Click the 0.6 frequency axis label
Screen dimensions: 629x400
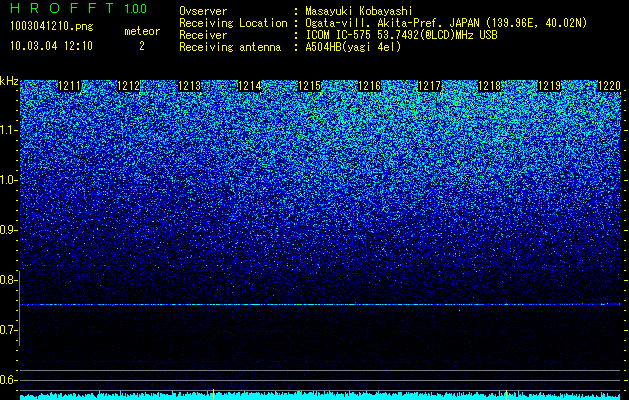click(x=8, y=380)
